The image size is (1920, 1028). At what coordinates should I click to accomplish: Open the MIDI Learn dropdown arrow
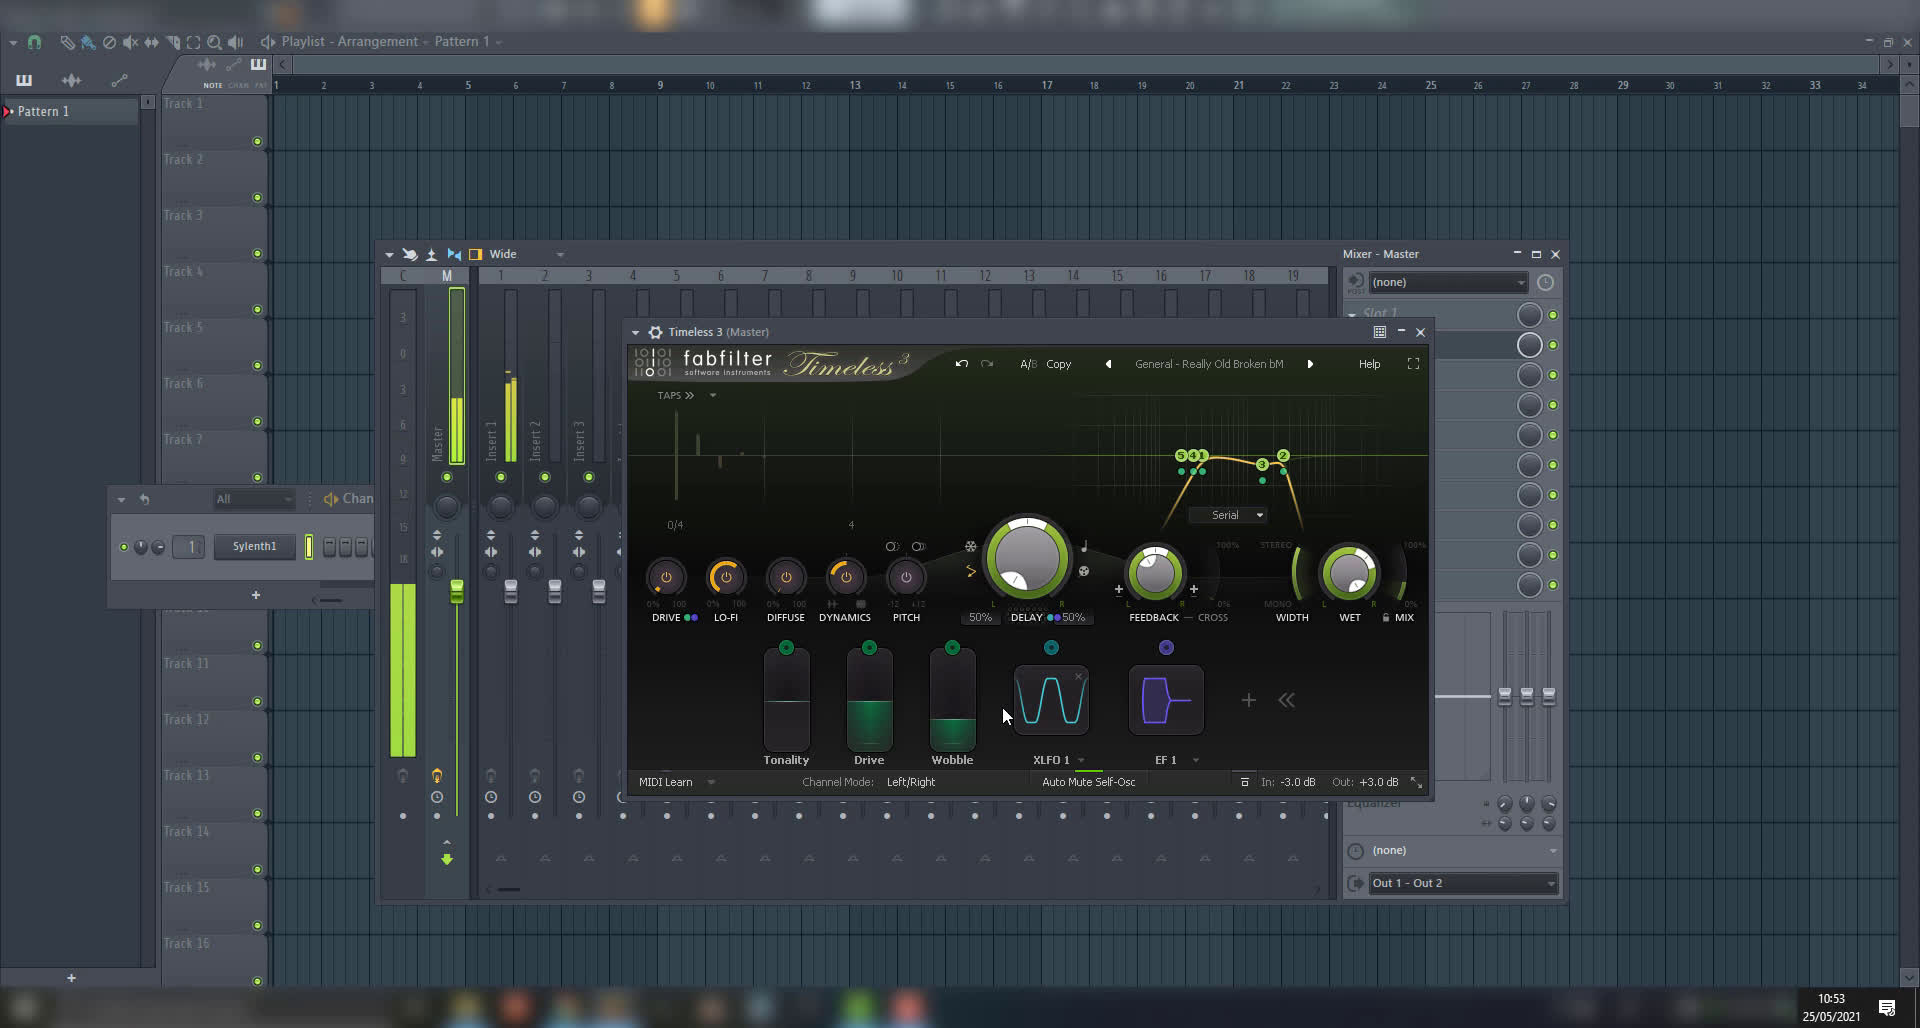[711, 782]
